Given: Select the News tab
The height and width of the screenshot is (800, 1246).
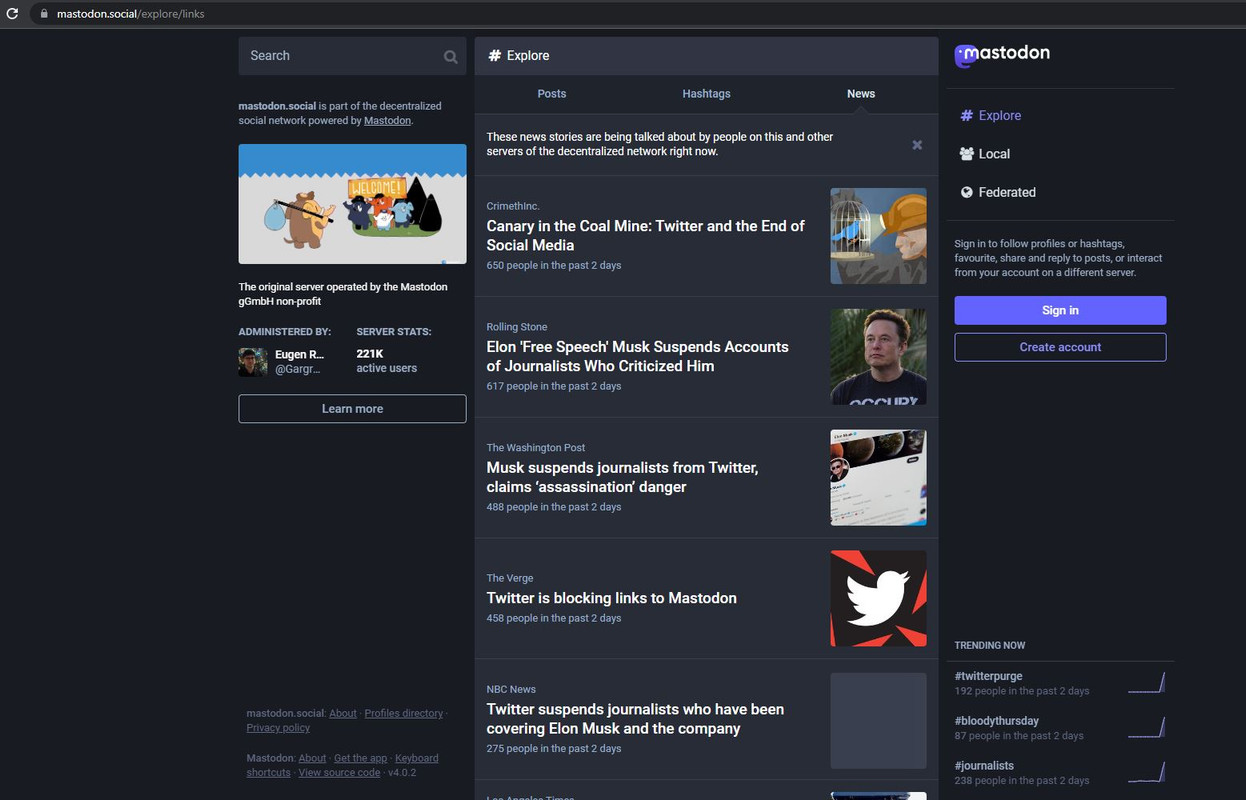Looking at the screenshot, I should click(x=861, y=94).
